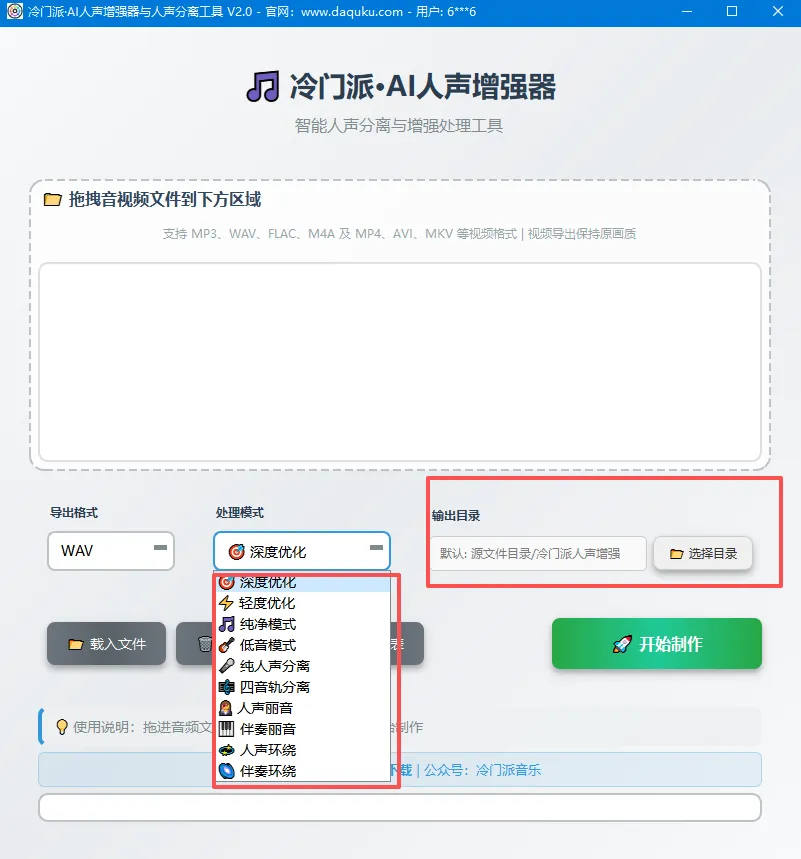Click the 载入文件 button

(106, 644)
